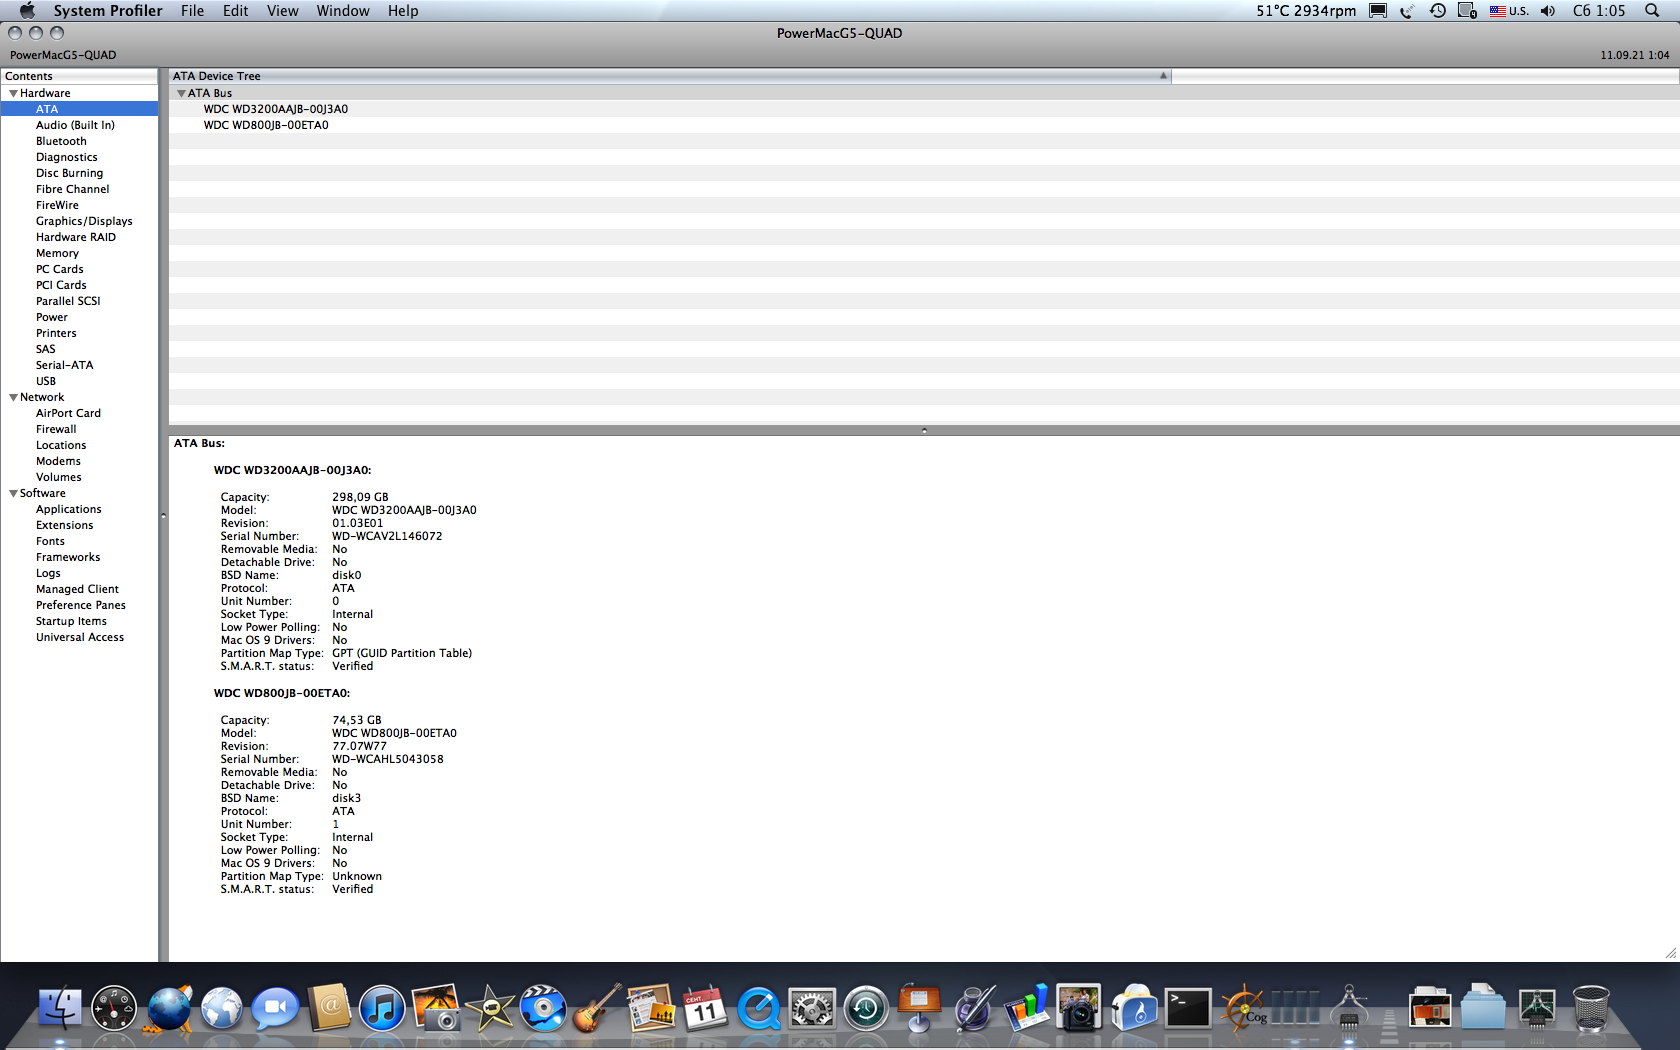Open Time Machine from the Dock
Viewport: 1680px width, 1050px height.
[x=866, y=1008]
